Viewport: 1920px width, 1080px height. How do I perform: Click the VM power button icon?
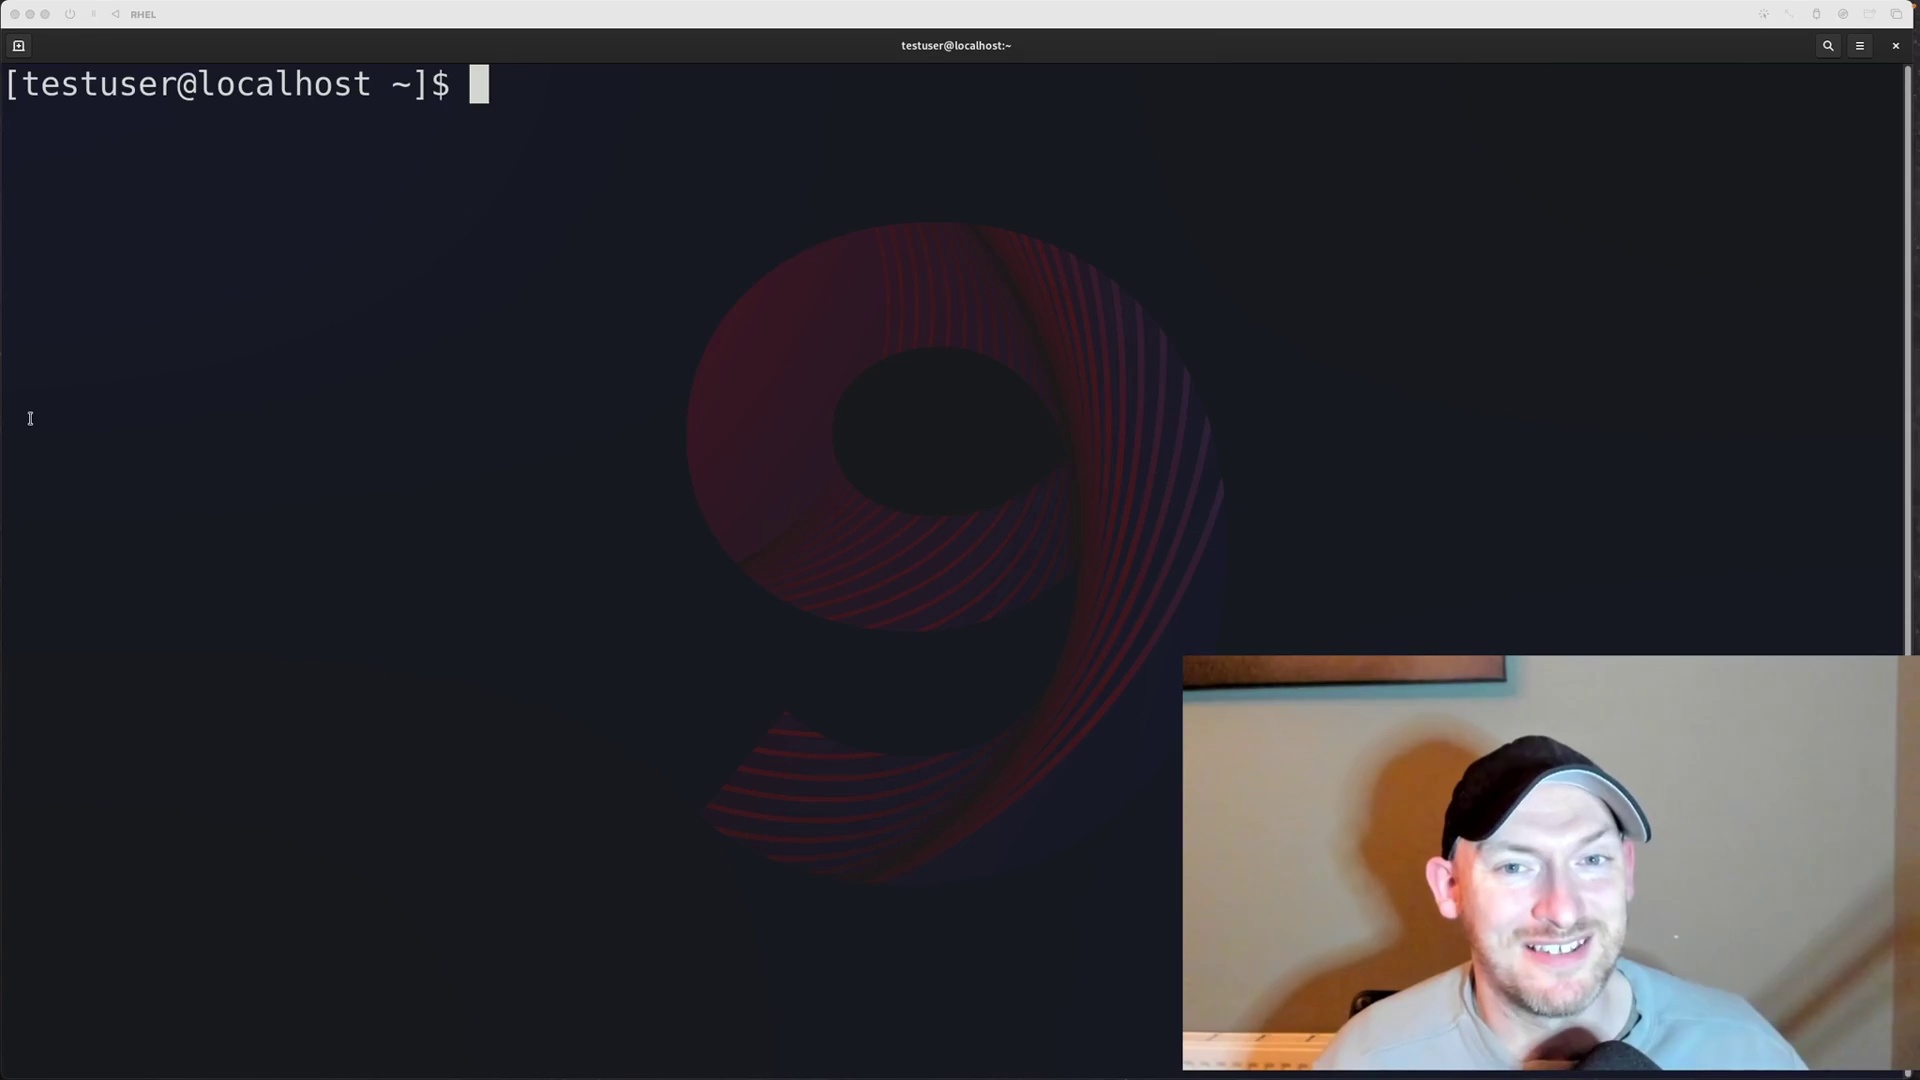click(x=70, y=14)
